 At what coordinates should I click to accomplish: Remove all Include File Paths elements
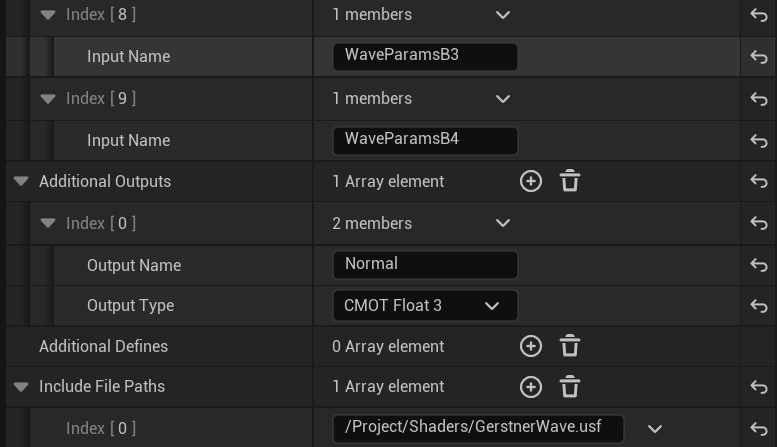pos(570,387)
